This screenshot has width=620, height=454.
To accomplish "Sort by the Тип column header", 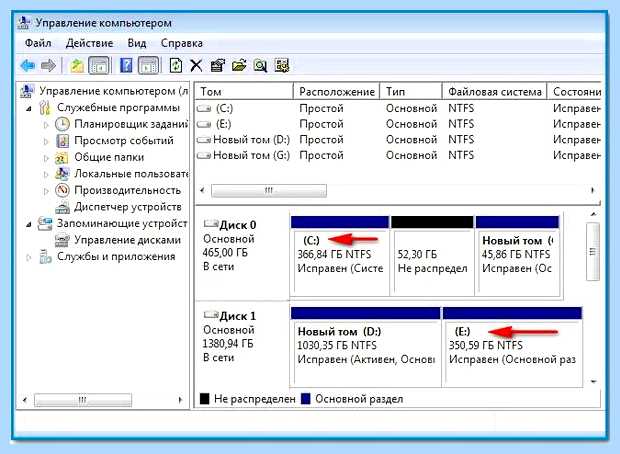I will coord(411,91).
